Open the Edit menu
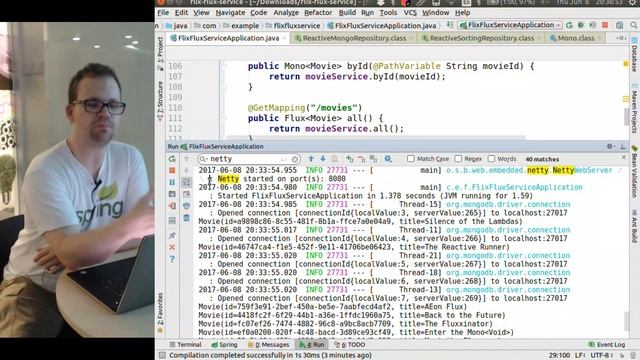Image resolution: width=640 pixels, height=360 pixels. 181,13
